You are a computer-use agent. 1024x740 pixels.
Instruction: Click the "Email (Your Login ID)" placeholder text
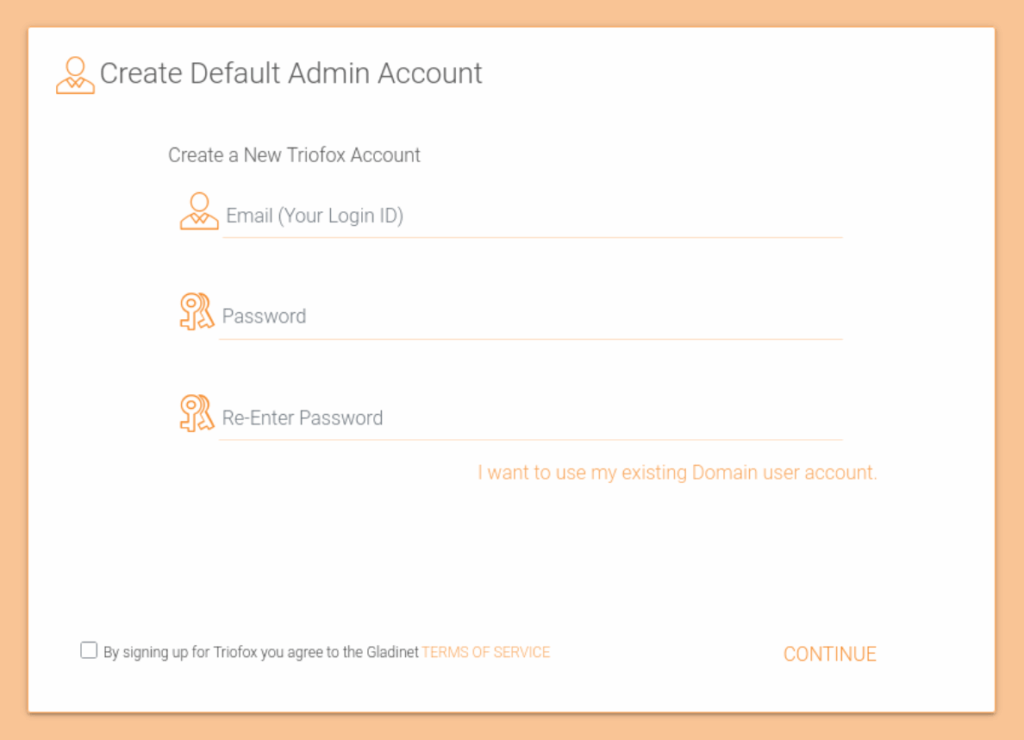(x=314, y=216)
